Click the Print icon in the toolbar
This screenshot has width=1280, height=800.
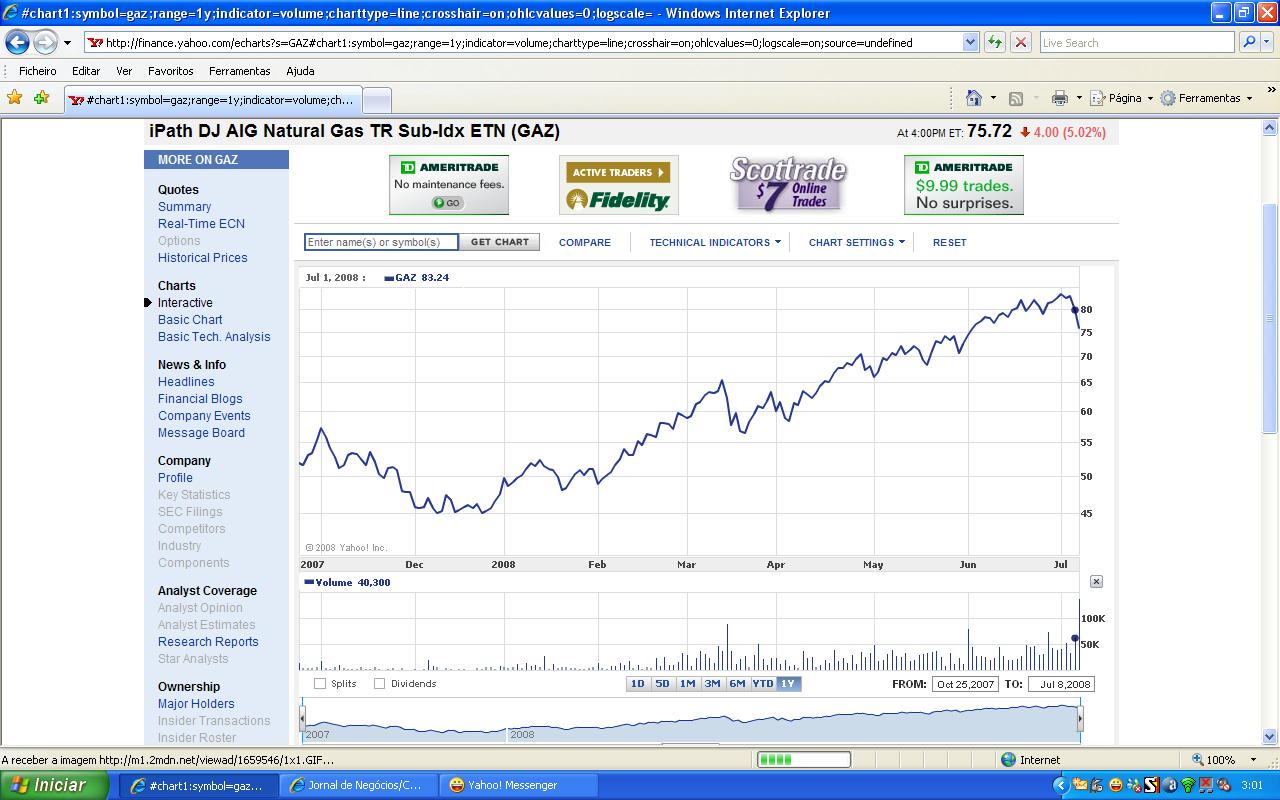click(1060, 98)
